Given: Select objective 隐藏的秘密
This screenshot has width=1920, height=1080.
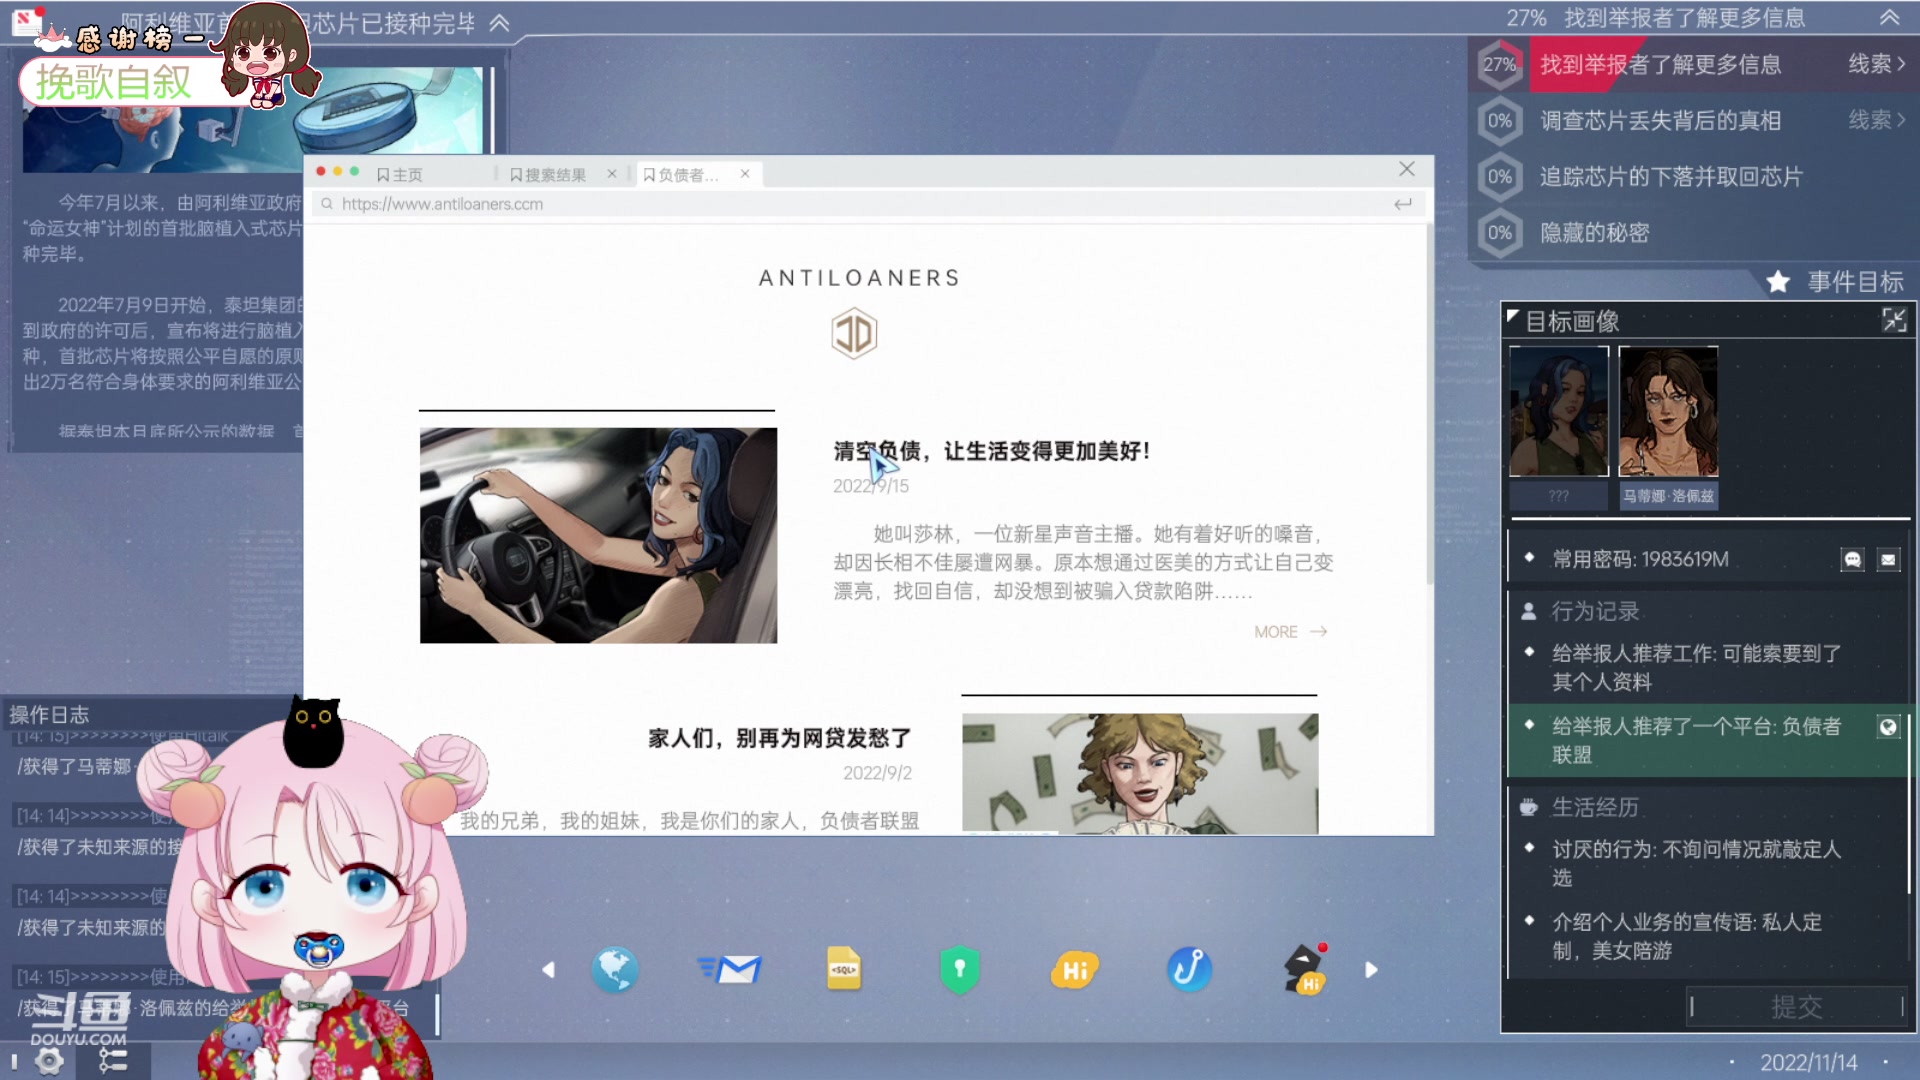Looking at the screenshot, I should [x=1594, y=232].
